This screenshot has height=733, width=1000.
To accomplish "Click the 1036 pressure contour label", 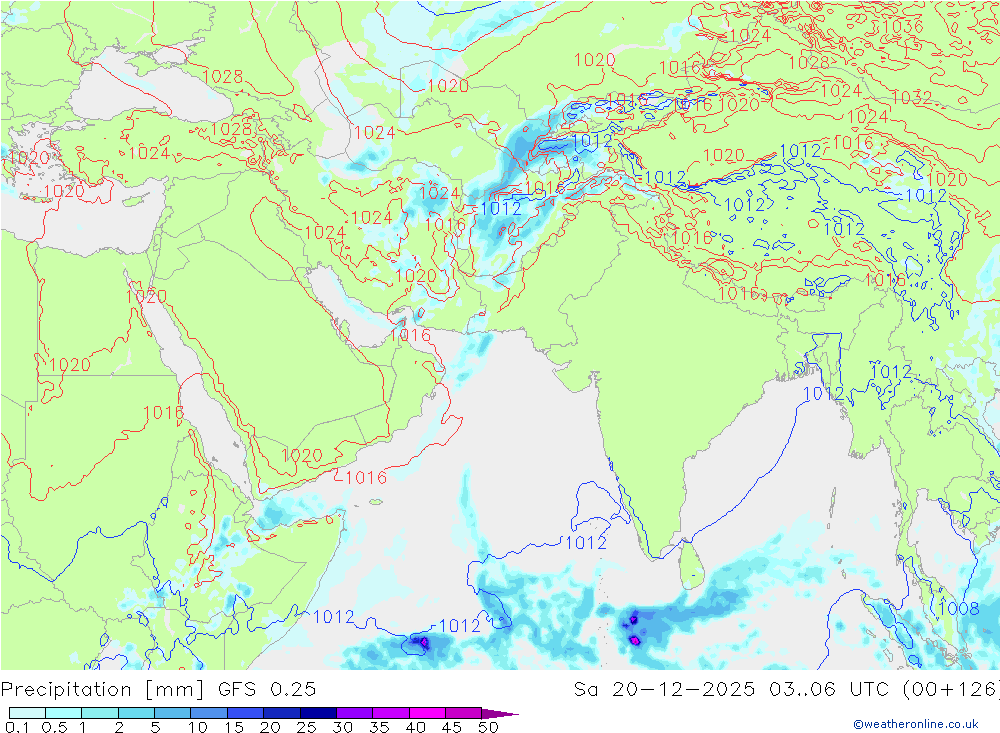I will coord(903,27).
